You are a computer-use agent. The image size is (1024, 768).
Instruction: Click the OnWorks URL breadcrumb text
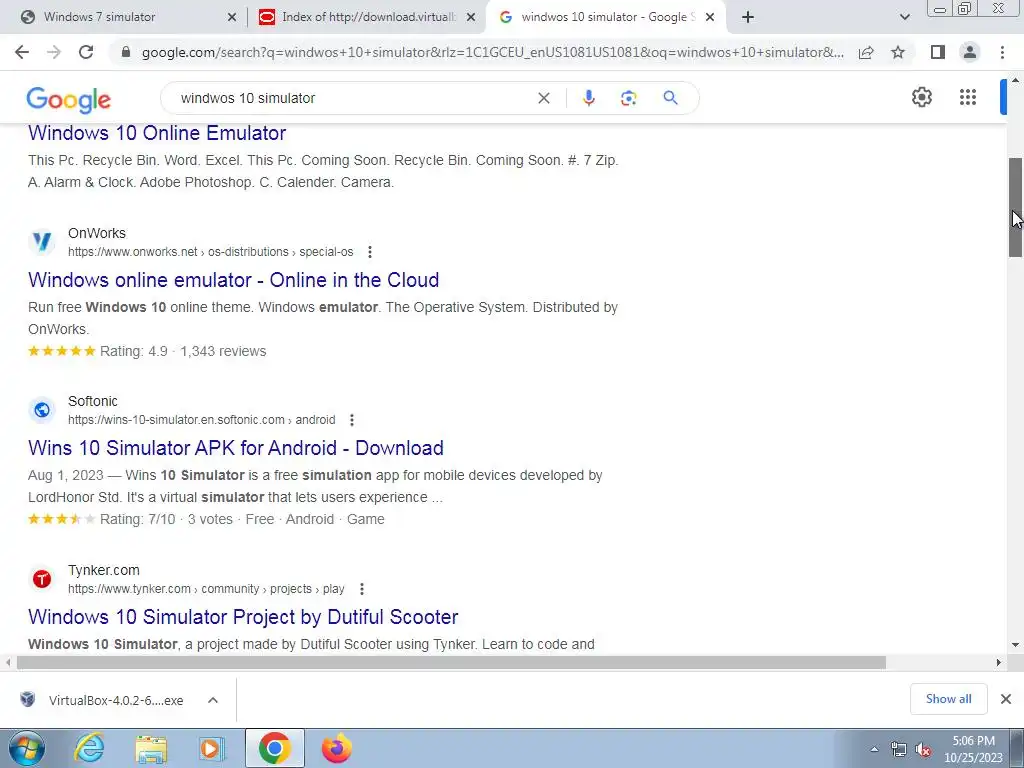pyautogui.click(x=210, y=252)
